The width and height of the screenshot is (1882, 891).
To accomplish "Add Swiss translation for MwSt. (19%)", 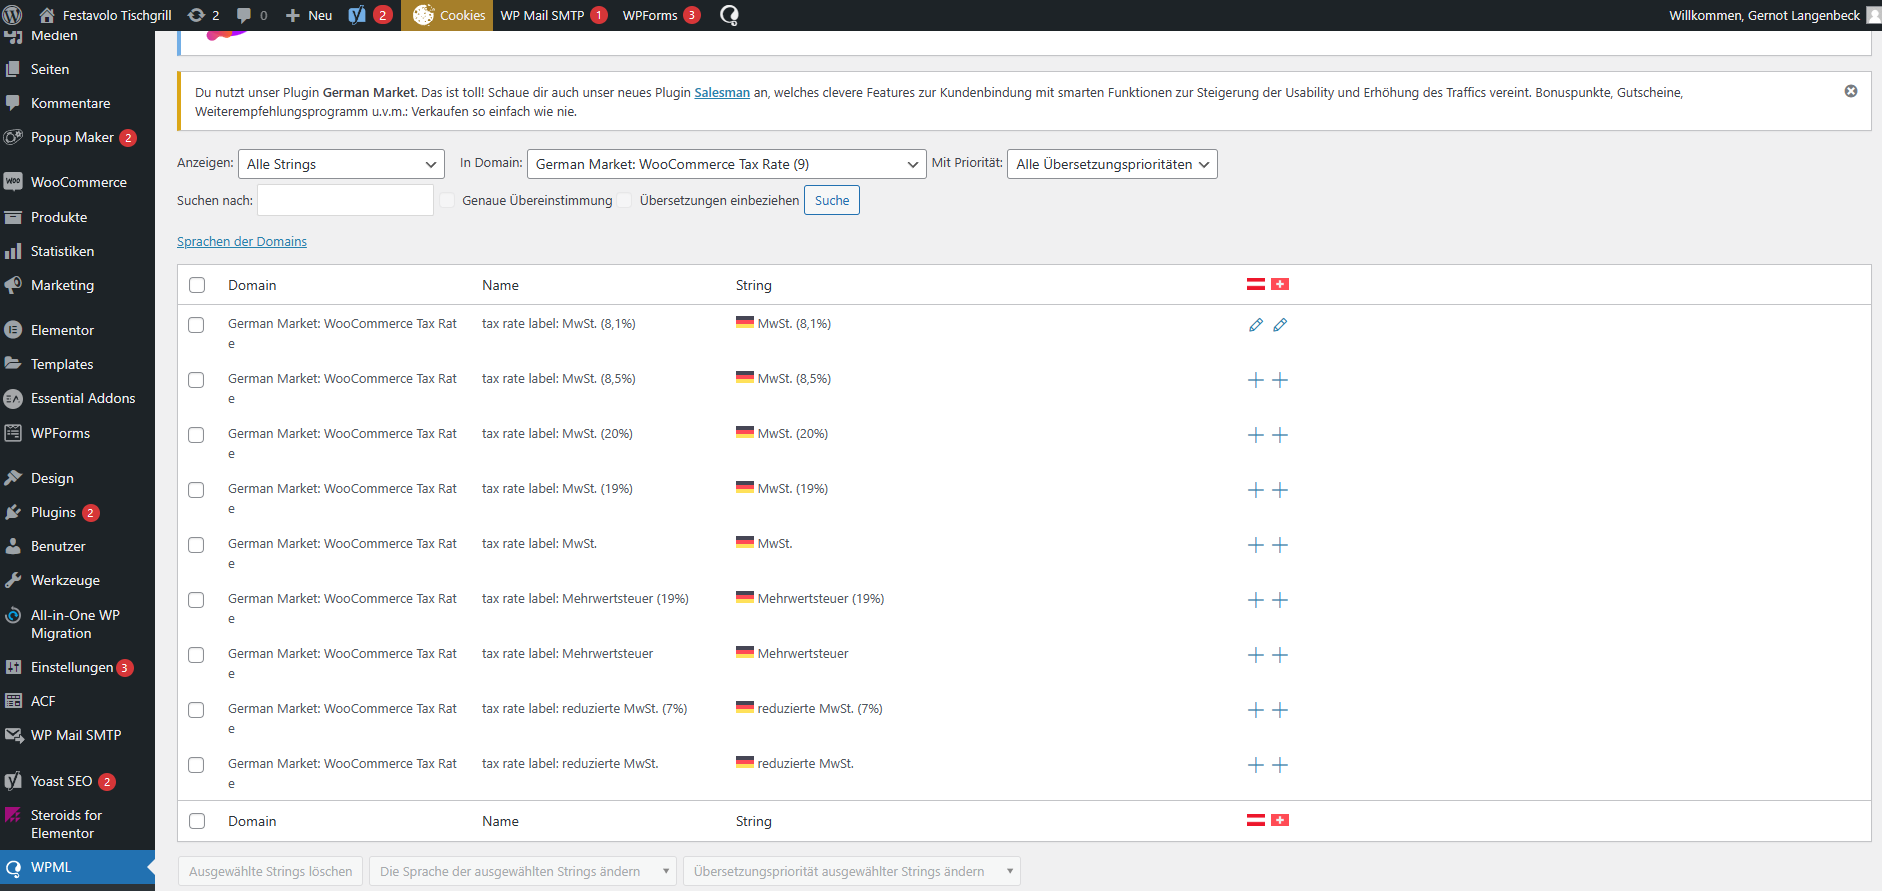I will 1280,490.
